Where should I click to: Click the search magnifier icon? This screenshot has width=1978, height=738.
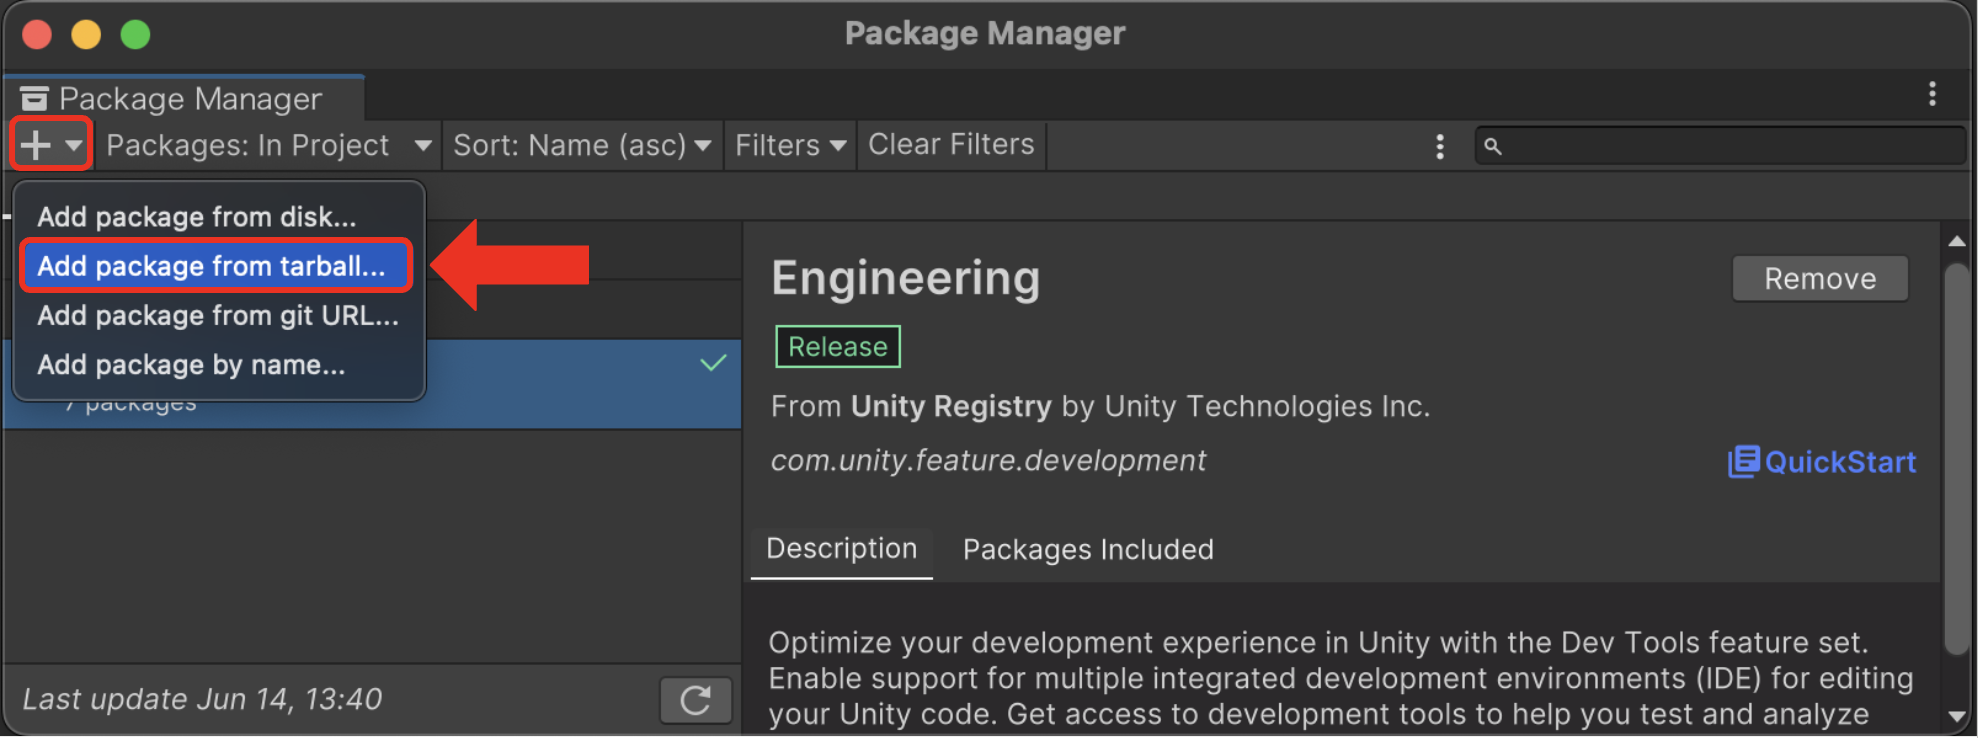[1492, 146]
